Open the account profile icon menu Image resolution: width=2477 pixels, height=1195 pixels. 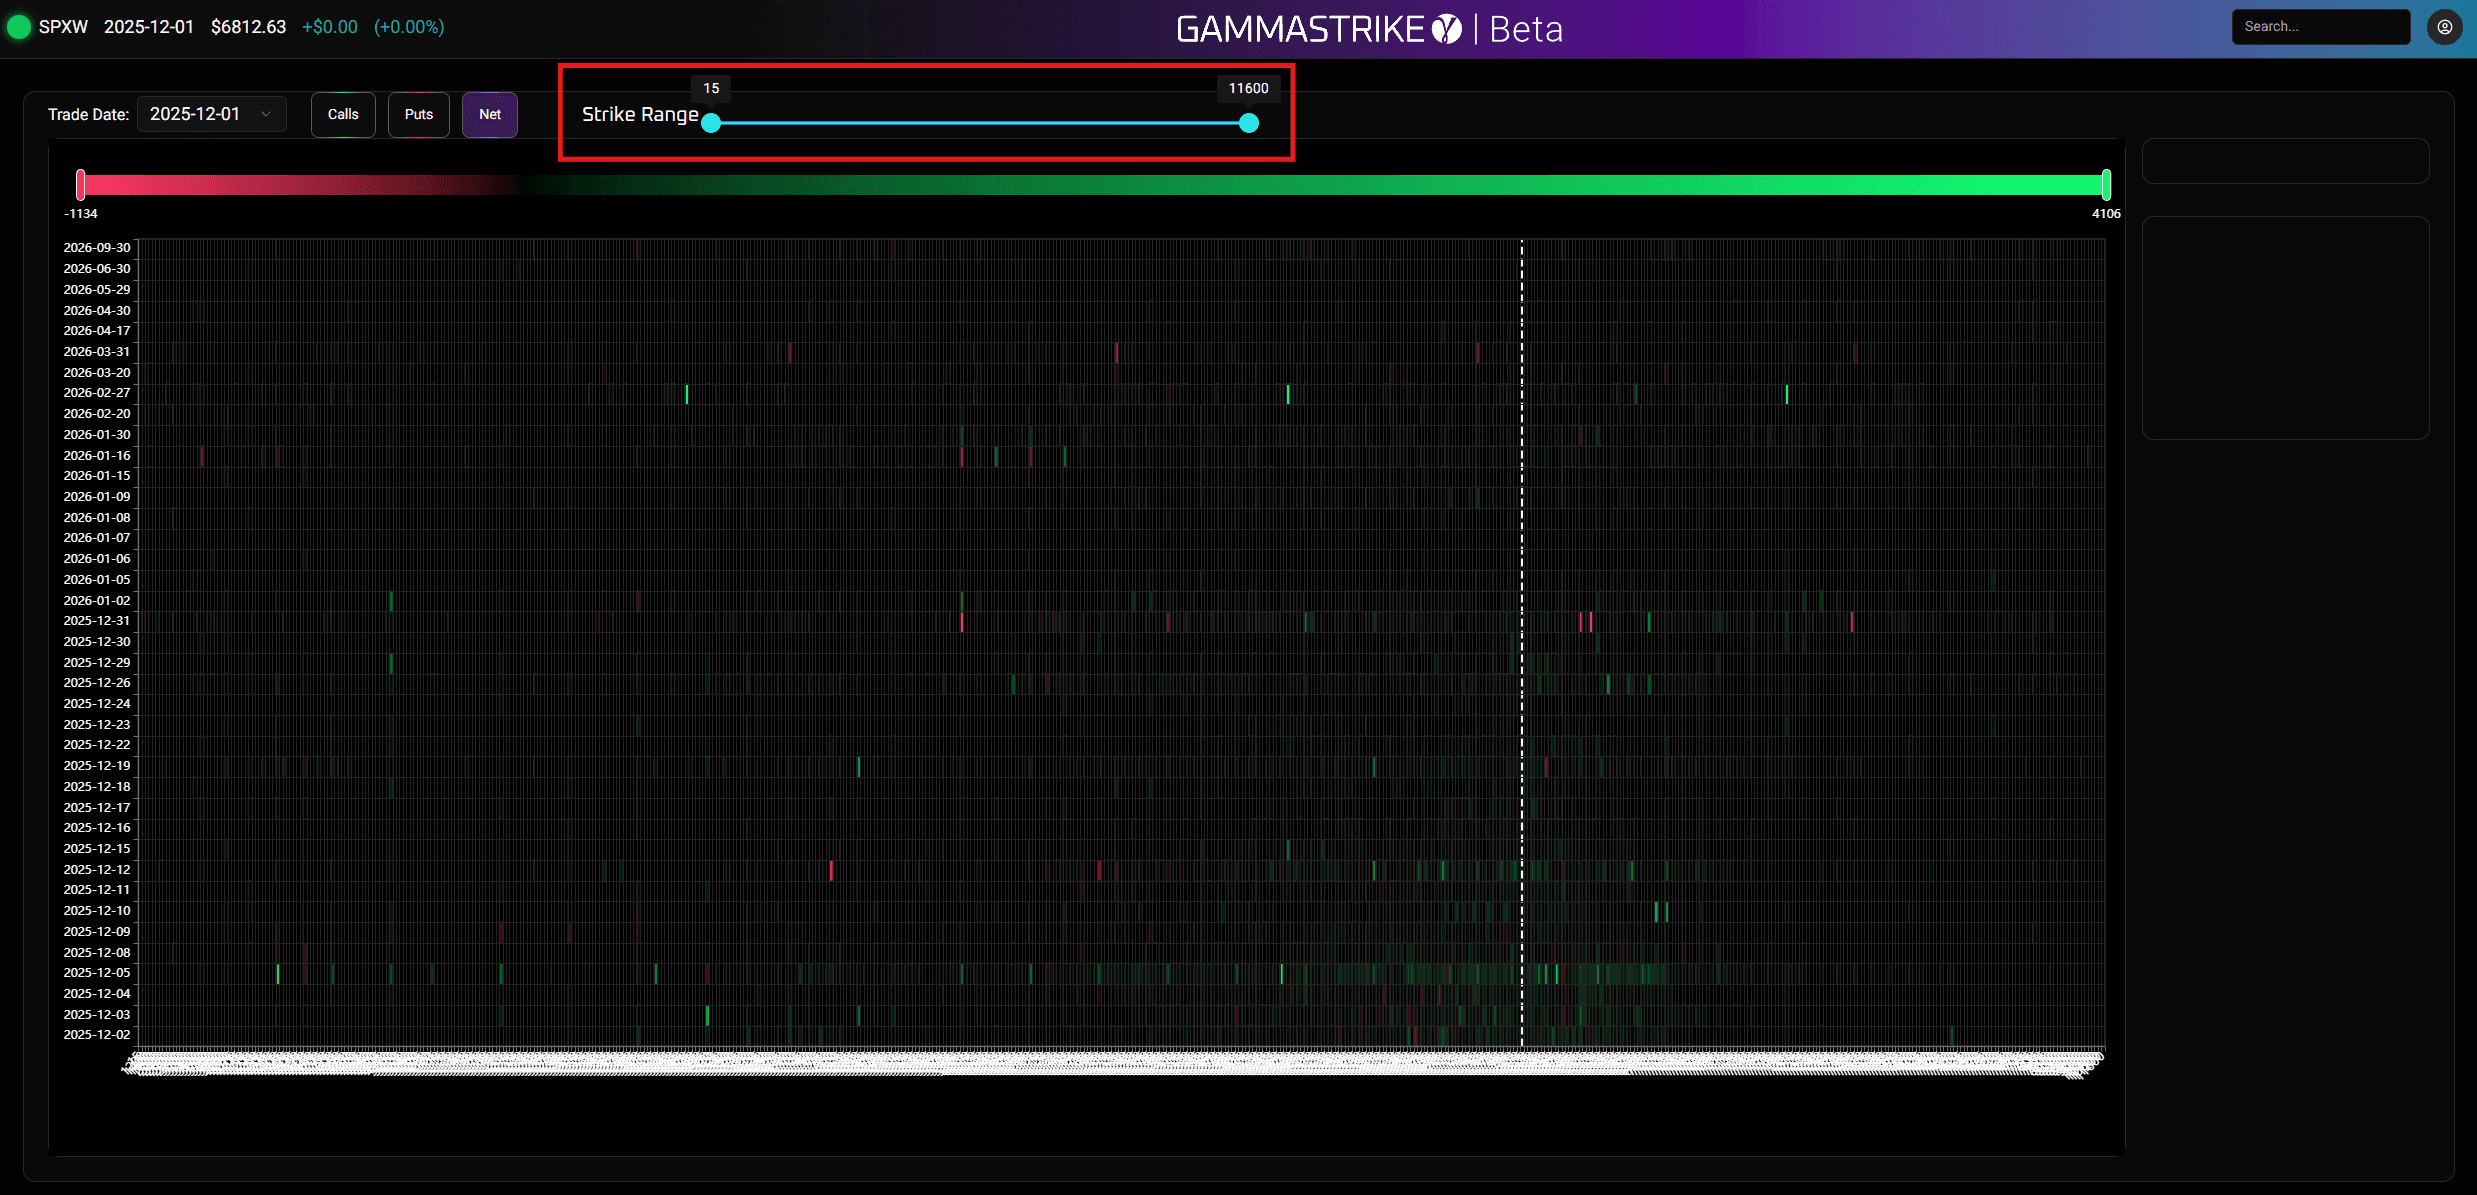point(2446,26)
